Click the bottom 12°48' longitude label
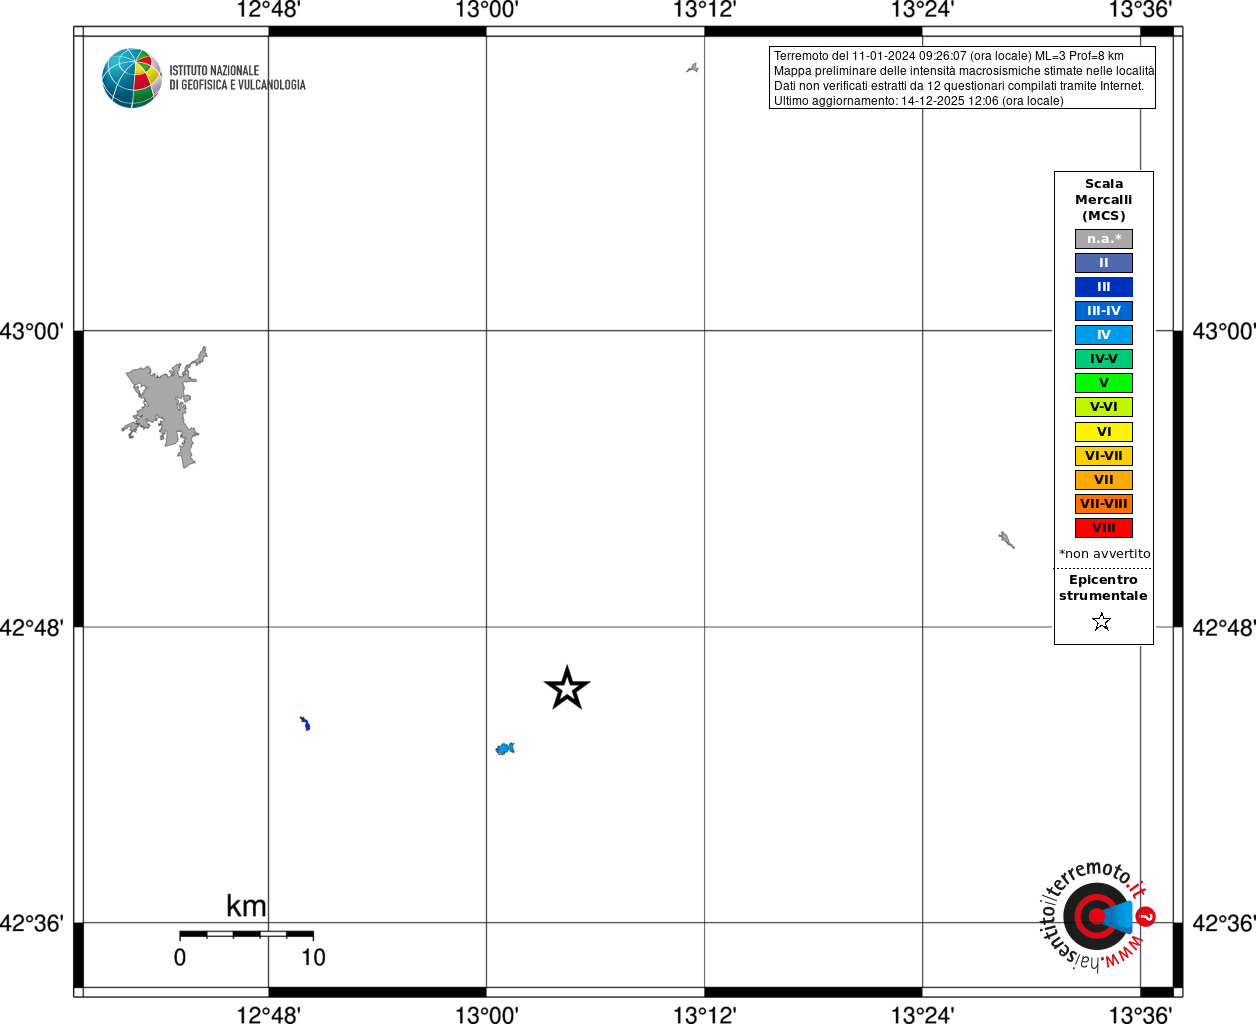The height and width of the screenshot is (1024, 1256). (268, 1015)
